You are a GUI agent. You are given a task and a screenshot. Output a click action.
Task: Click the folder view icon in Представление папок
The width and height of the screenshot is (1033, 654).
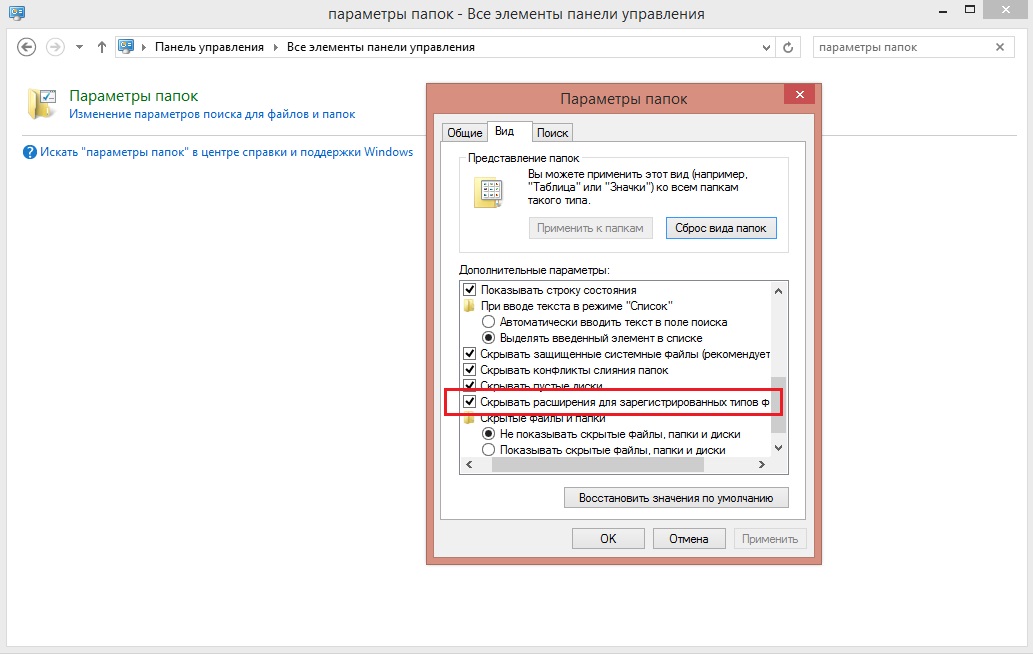click(489, 193)
